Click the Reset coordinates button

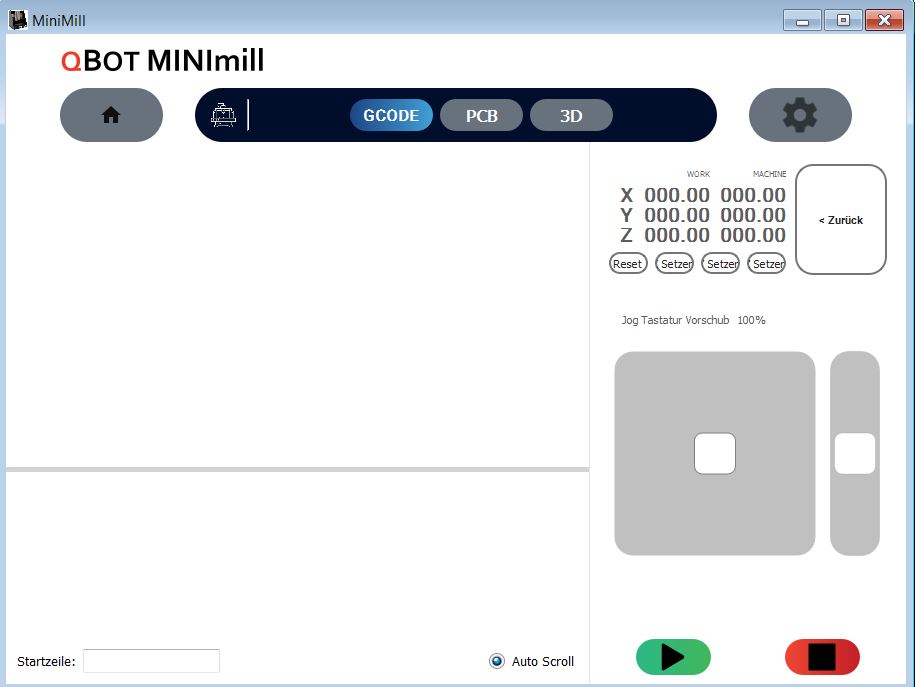628,264
